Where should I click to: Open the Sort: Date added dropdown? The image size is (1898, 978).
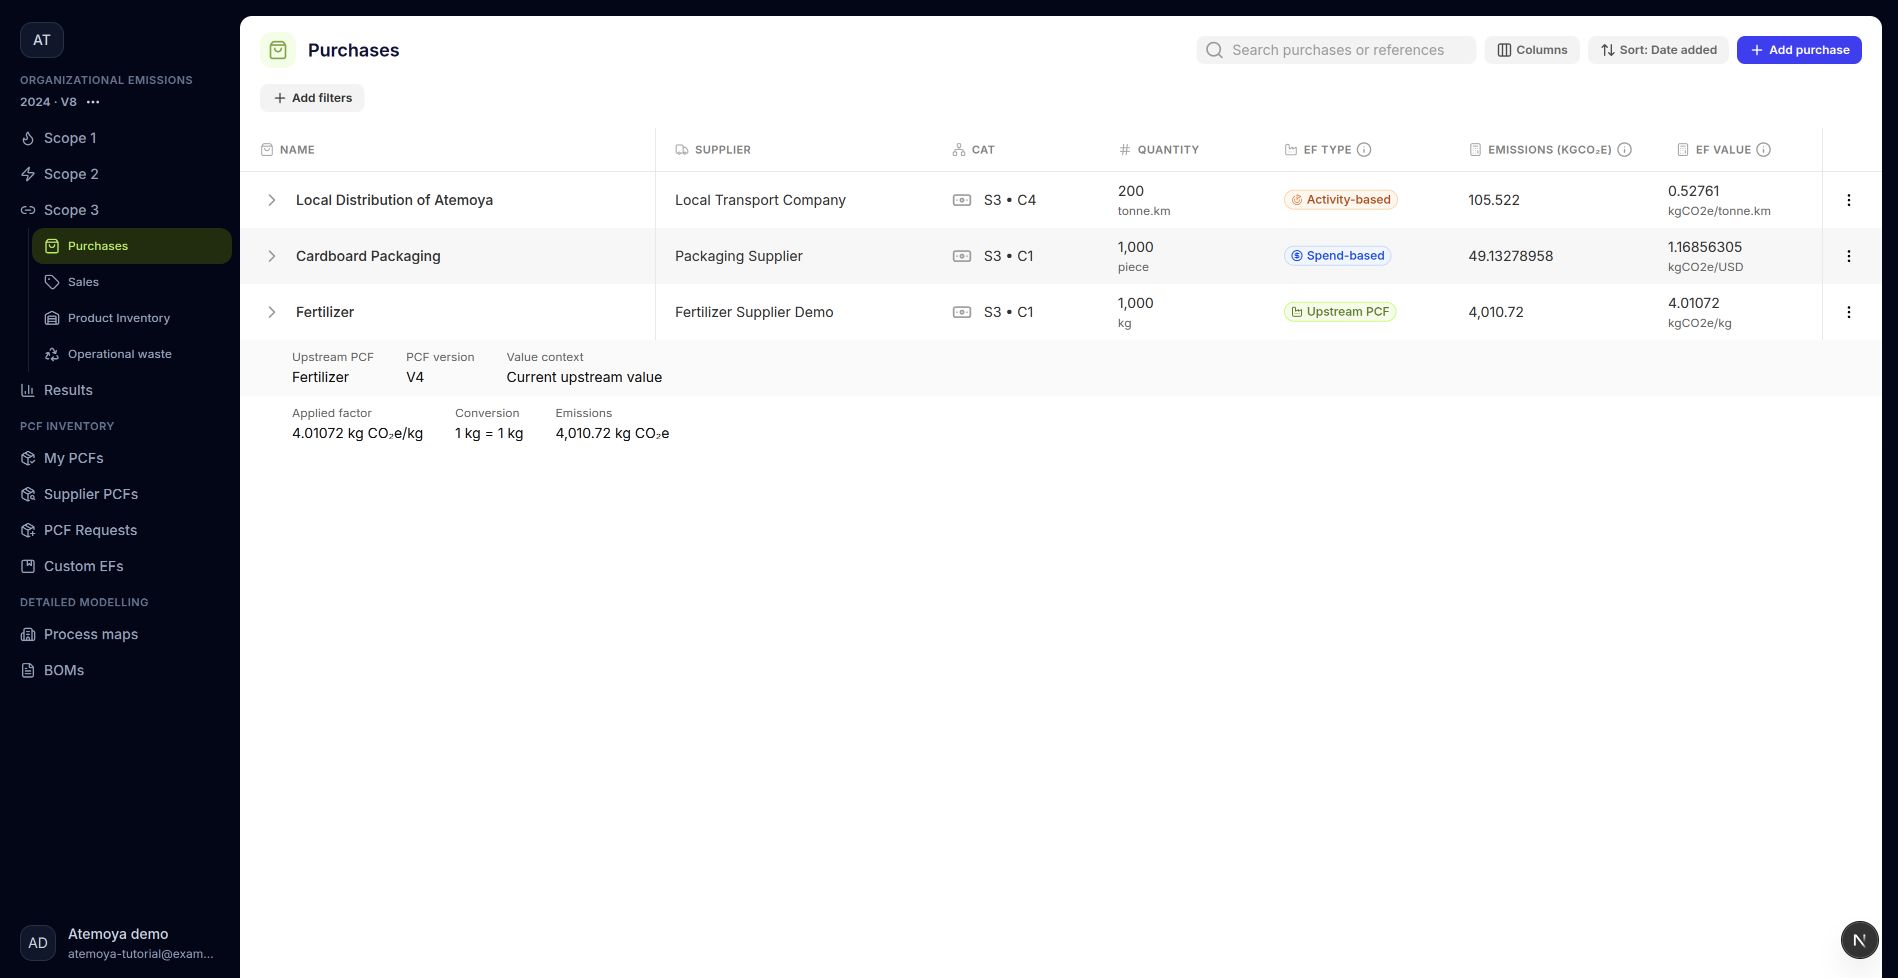point(1658,50)
